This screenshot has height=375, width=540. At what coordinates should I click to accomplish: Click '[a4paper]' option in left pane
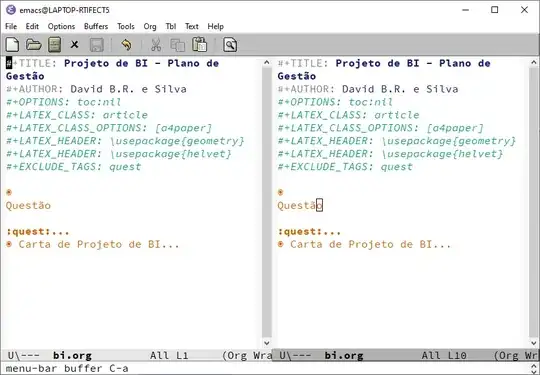pos(183,128)
